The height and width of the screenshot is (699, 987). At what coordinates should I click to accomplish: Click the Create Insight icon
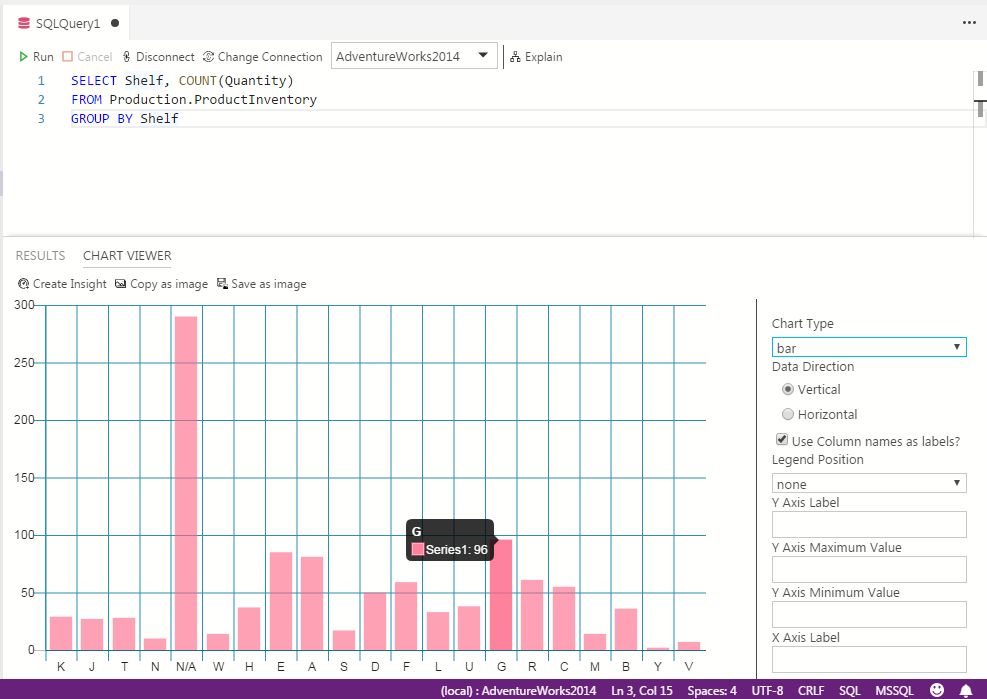point(23,284)
